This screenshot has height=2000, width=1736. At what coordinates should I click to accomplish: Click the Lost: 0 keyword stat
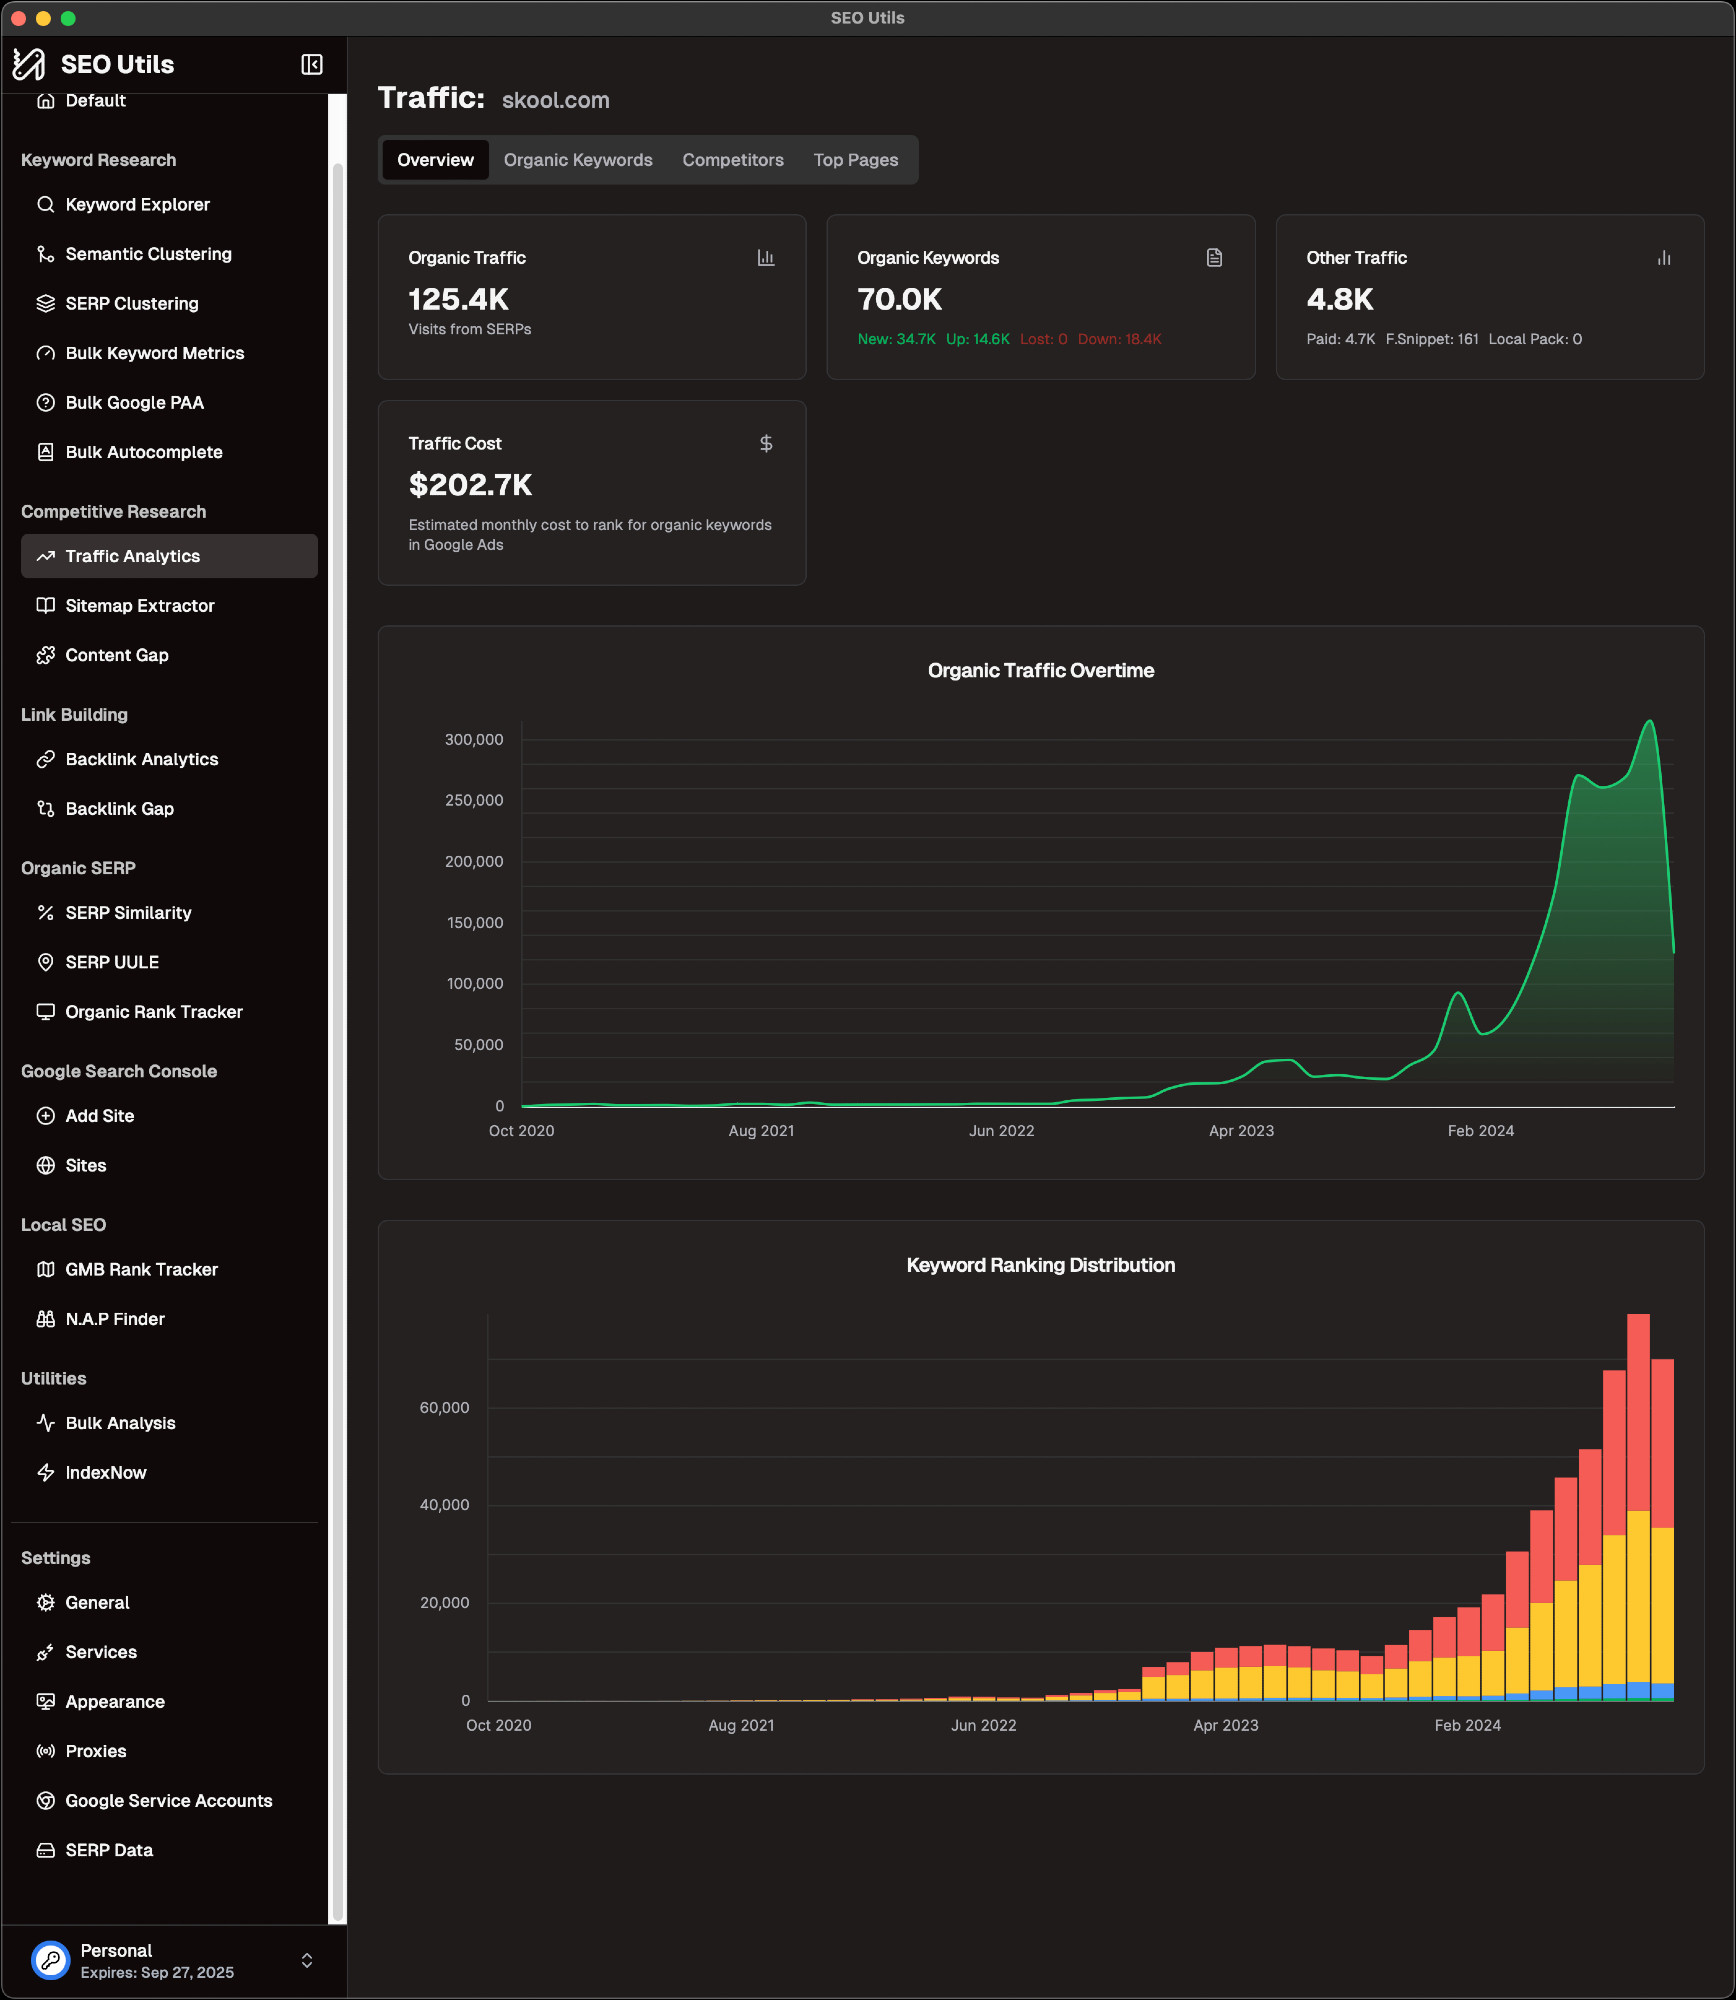[x=1044, y=339]
